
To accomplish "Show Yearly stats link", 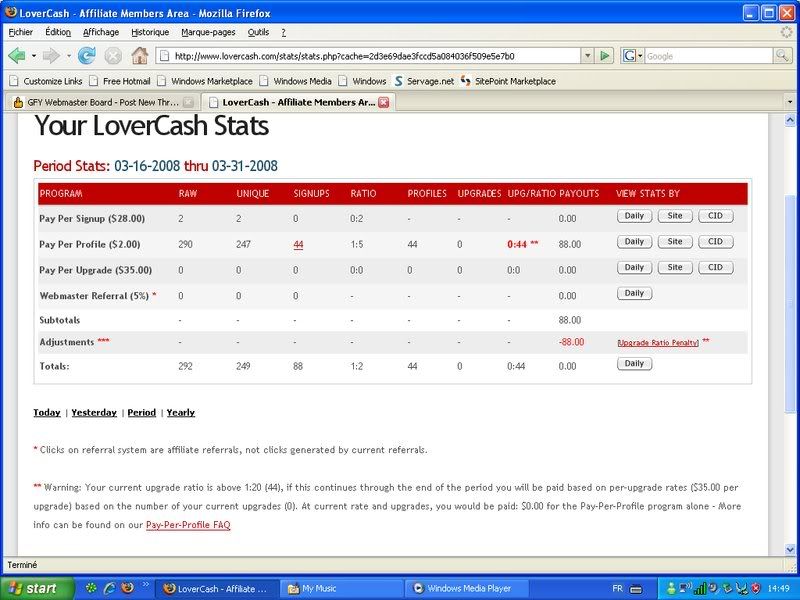I will (181, 412).
